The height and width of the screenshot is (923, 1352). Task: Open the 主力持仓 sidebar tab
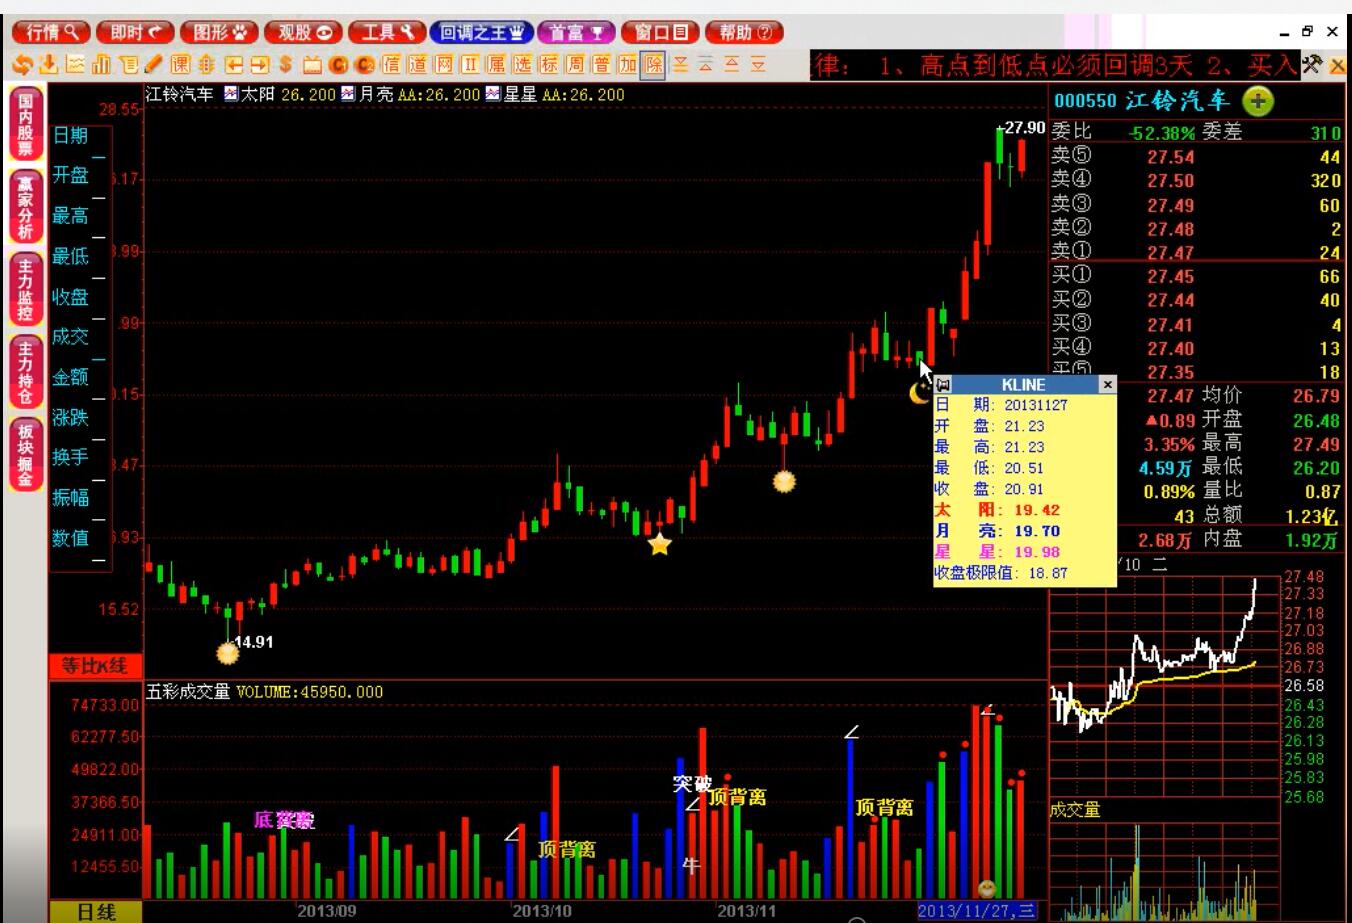click(x=25, y=373)
